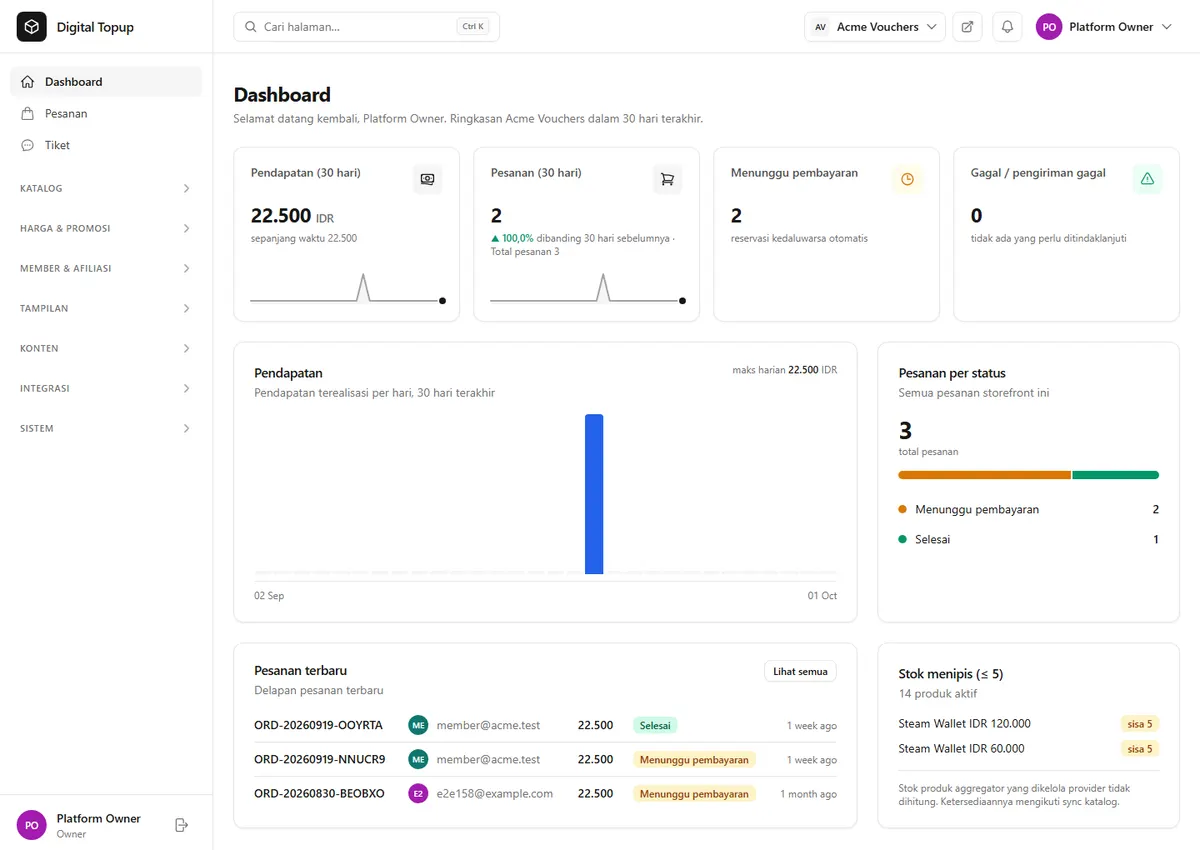Open order ORD-20260919-NNUCR9

320,759
